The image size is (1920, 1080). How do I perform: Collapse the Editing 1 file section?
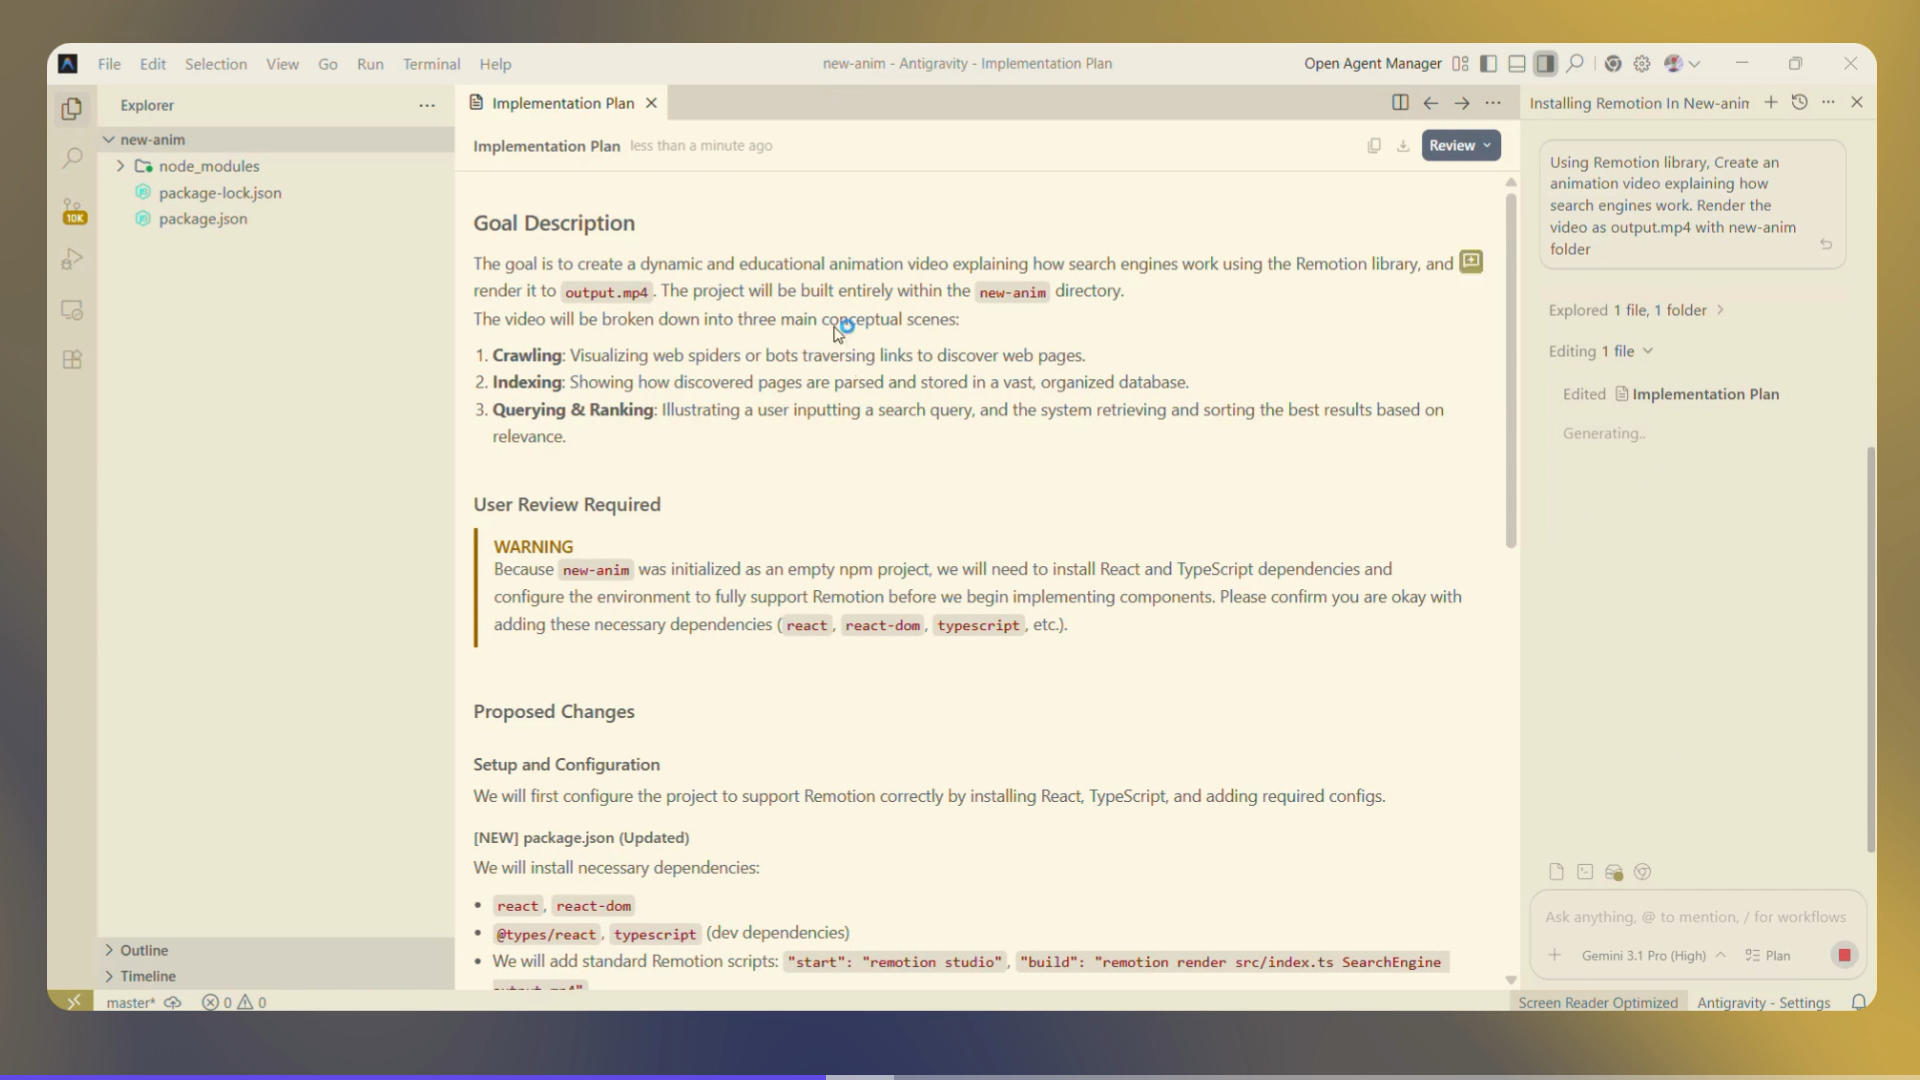[x=1601, y=351]
